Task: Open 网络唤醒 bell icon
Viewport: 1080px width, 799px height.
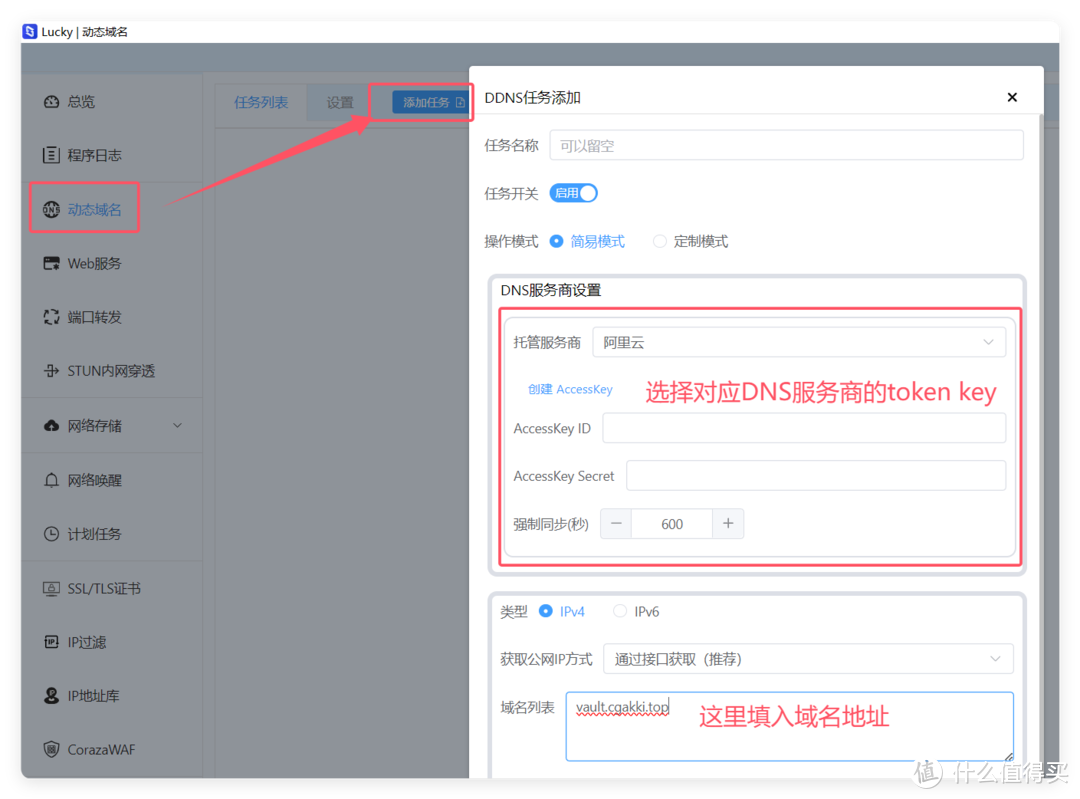Action: click(x=51, y=480)
